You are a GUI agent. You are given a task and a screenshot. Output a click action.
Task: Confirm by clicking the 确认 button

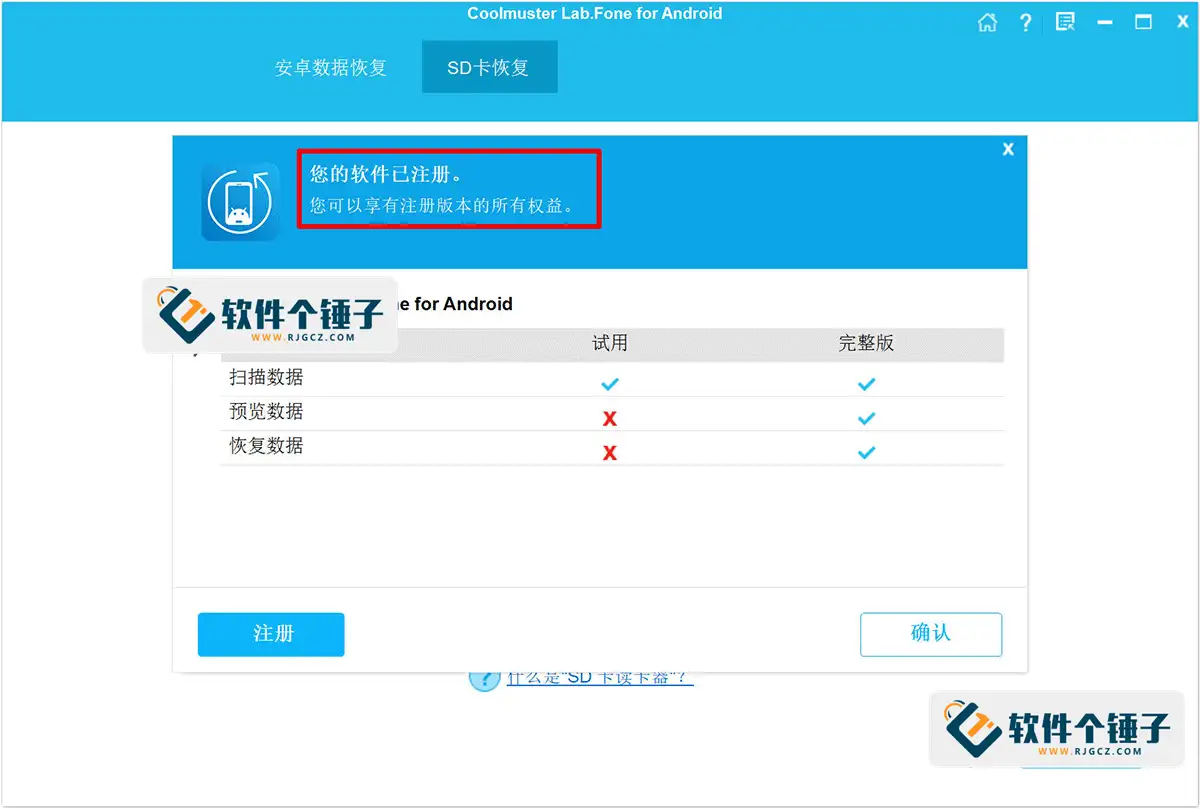point(931,634)
